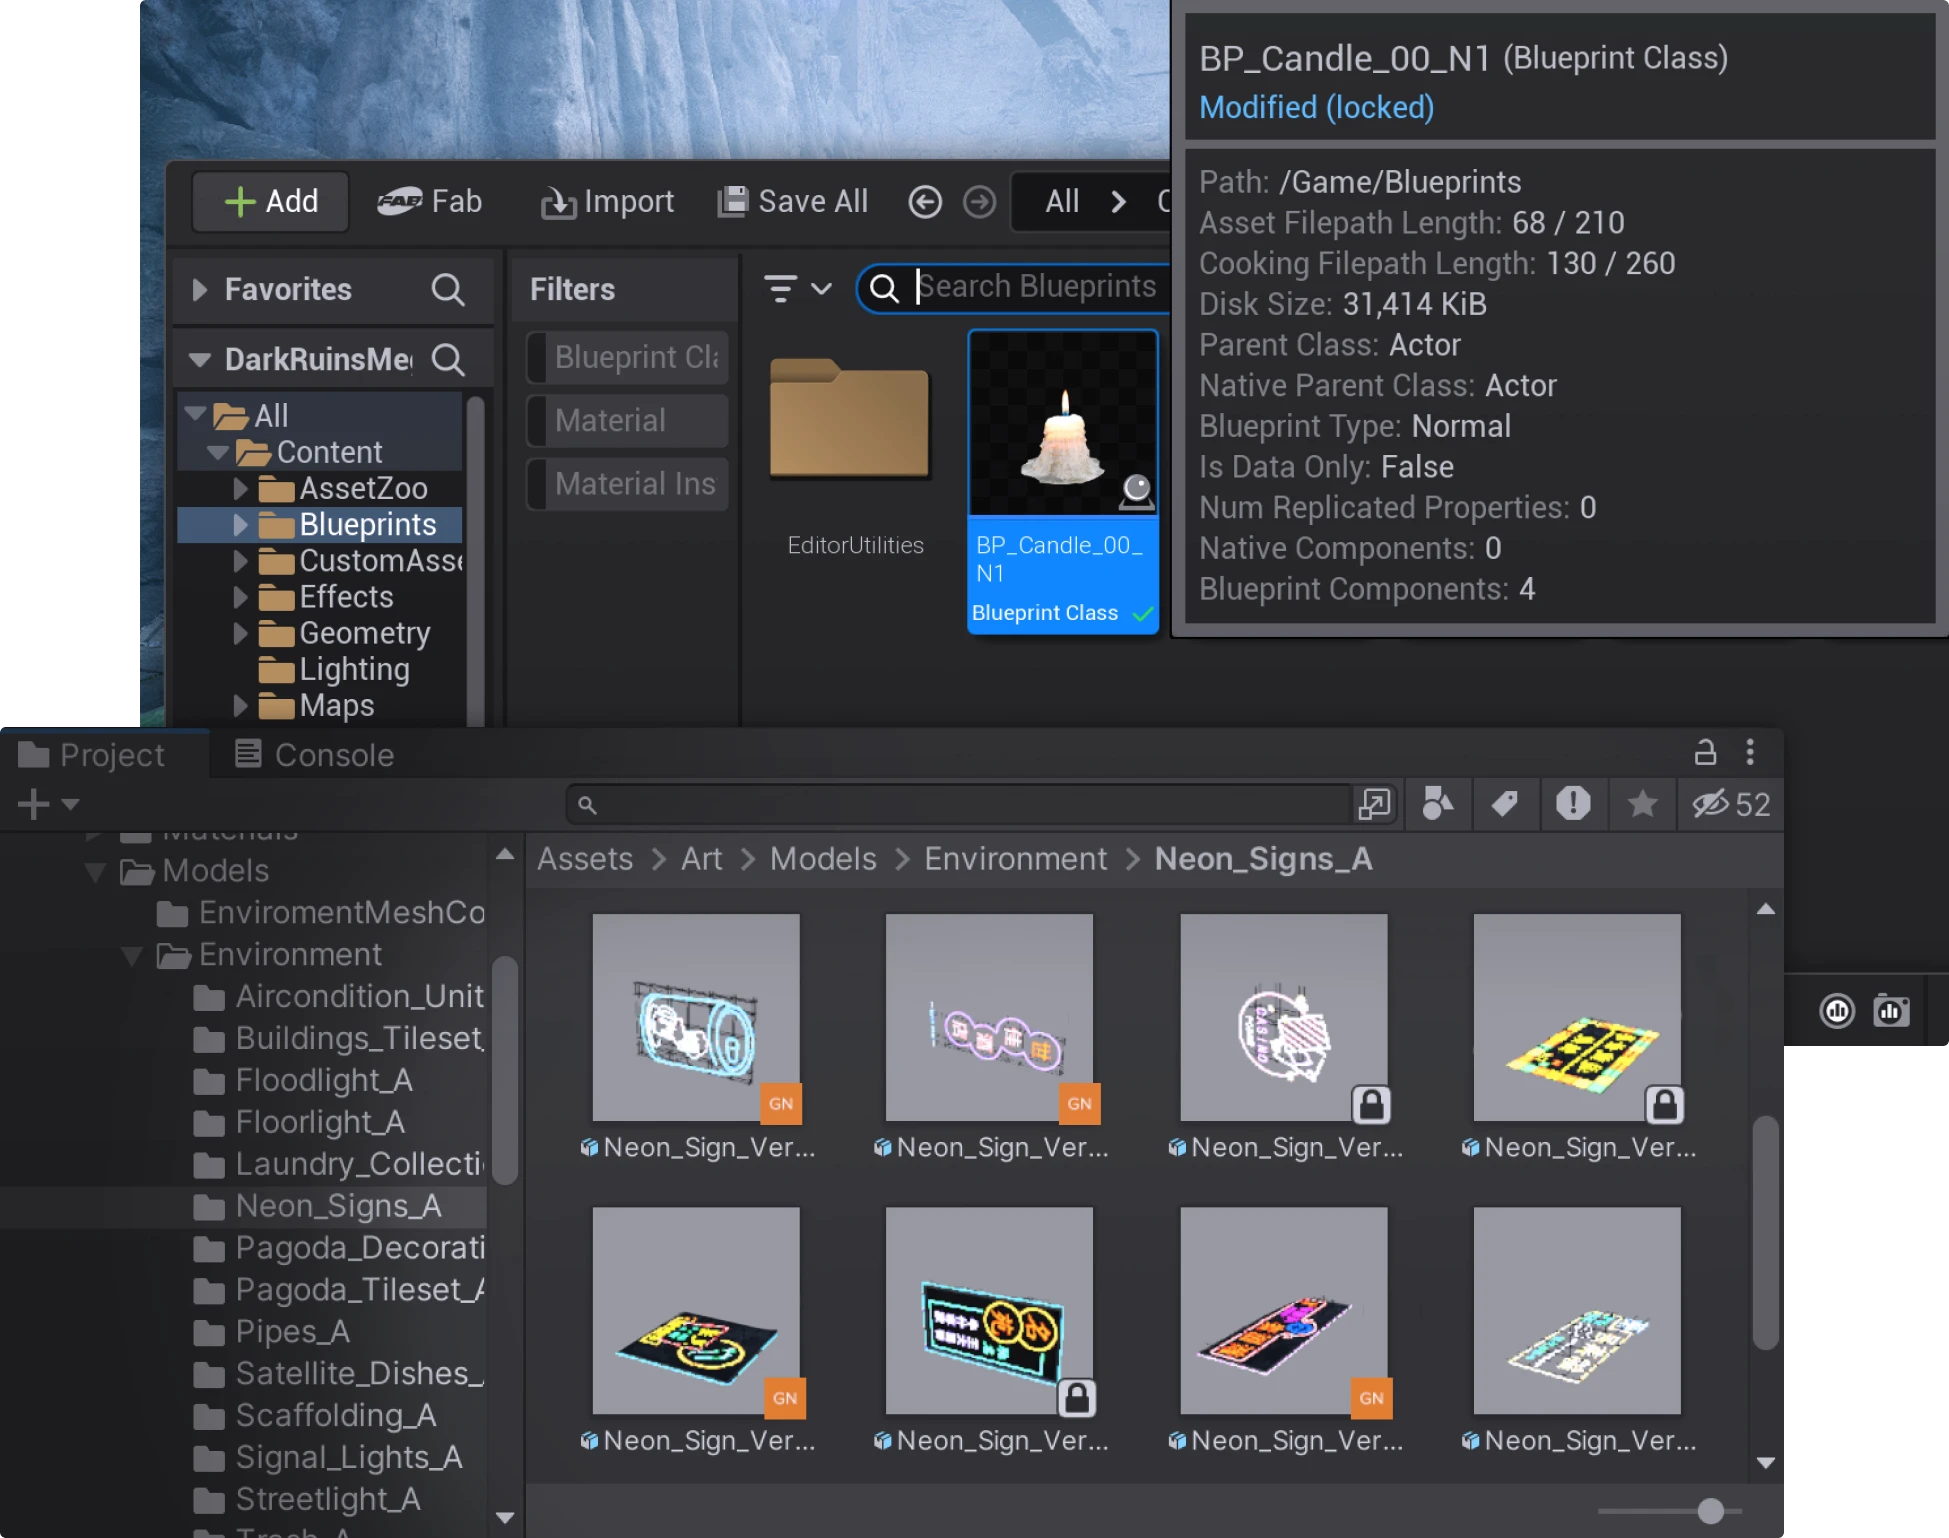The width and height of the screenshot is (1949, 1538).
Task: Adjust the thumbnail size slider
Action: [1712, 1509]
